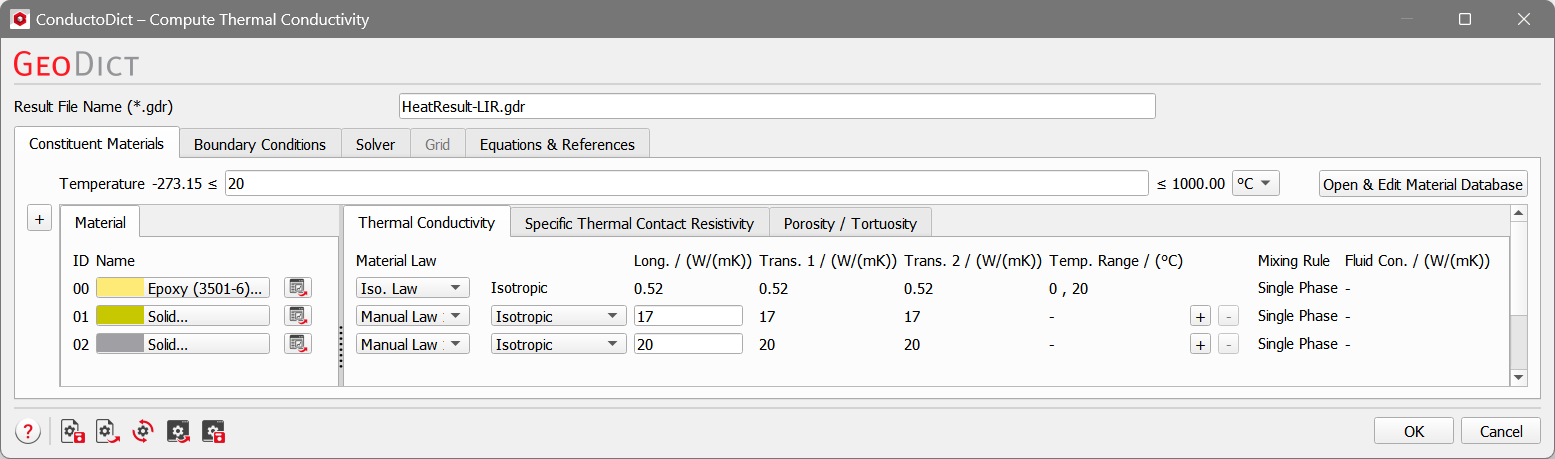Screen dimensions: 1555x459
Task: Open the Grid tab
Action: coord(437,144)
